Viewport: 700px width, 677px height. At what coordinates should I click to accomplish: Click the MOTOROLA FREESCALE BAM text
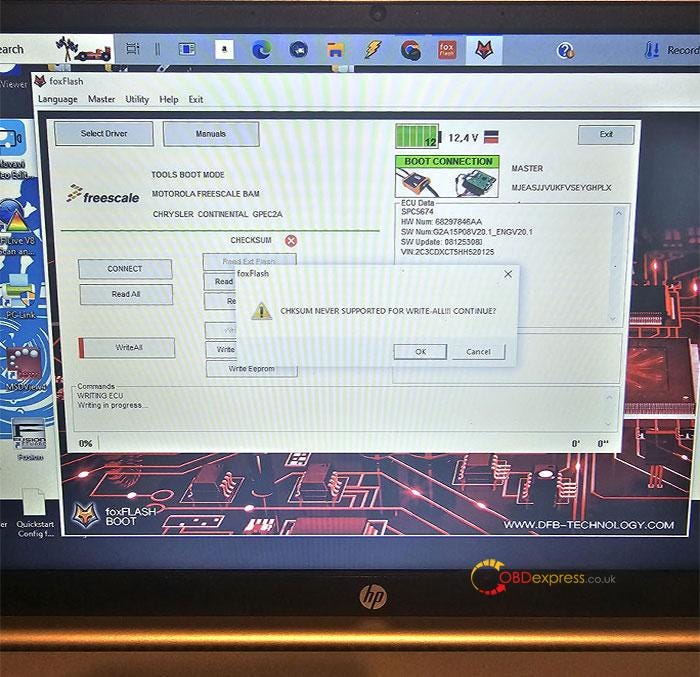point(205,194)
